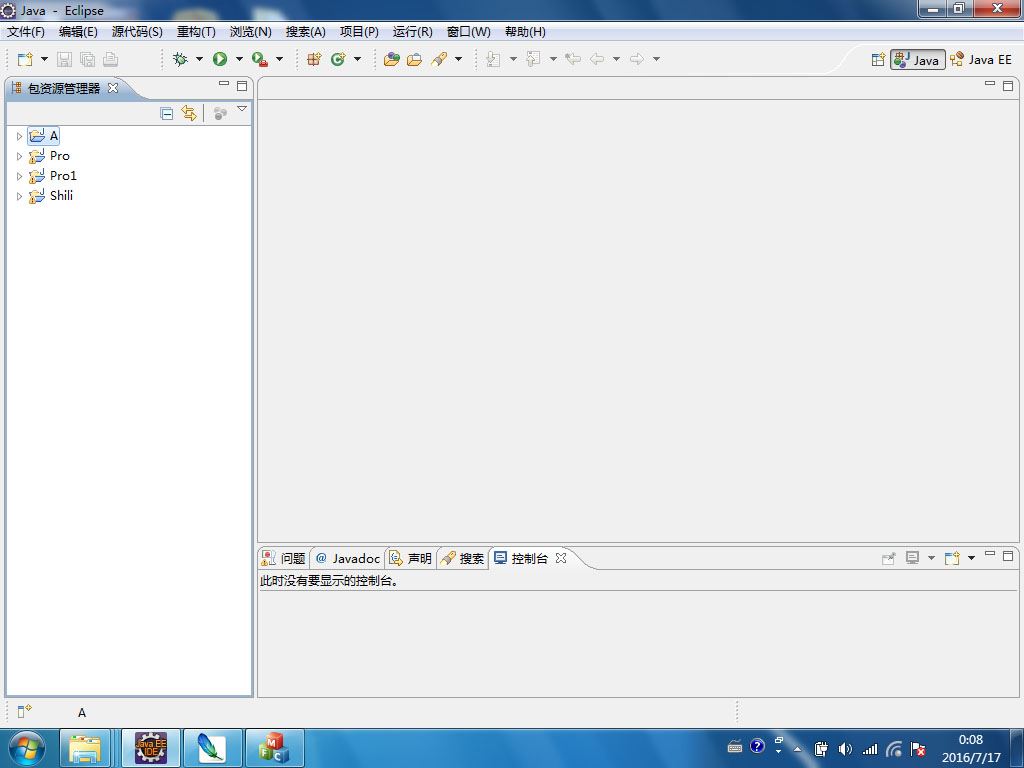Click the Next Annotation toolbar icon
Viewport: 1024px width, 768px height.
pos(494,59)
